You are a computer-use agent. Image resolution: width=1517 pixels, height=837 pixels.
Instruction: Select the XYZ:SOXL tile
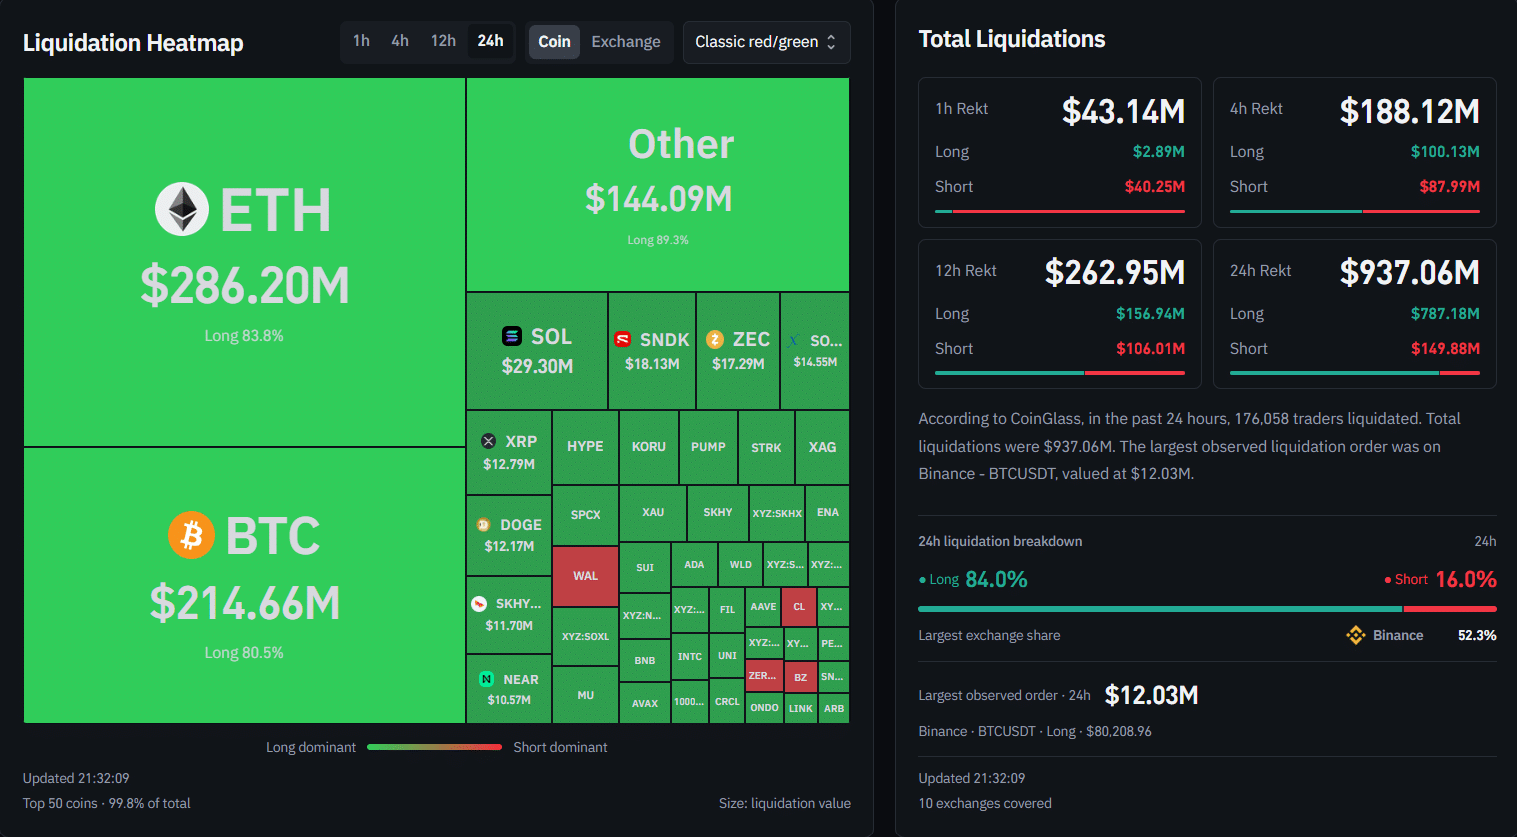click(x=585, y=637)
